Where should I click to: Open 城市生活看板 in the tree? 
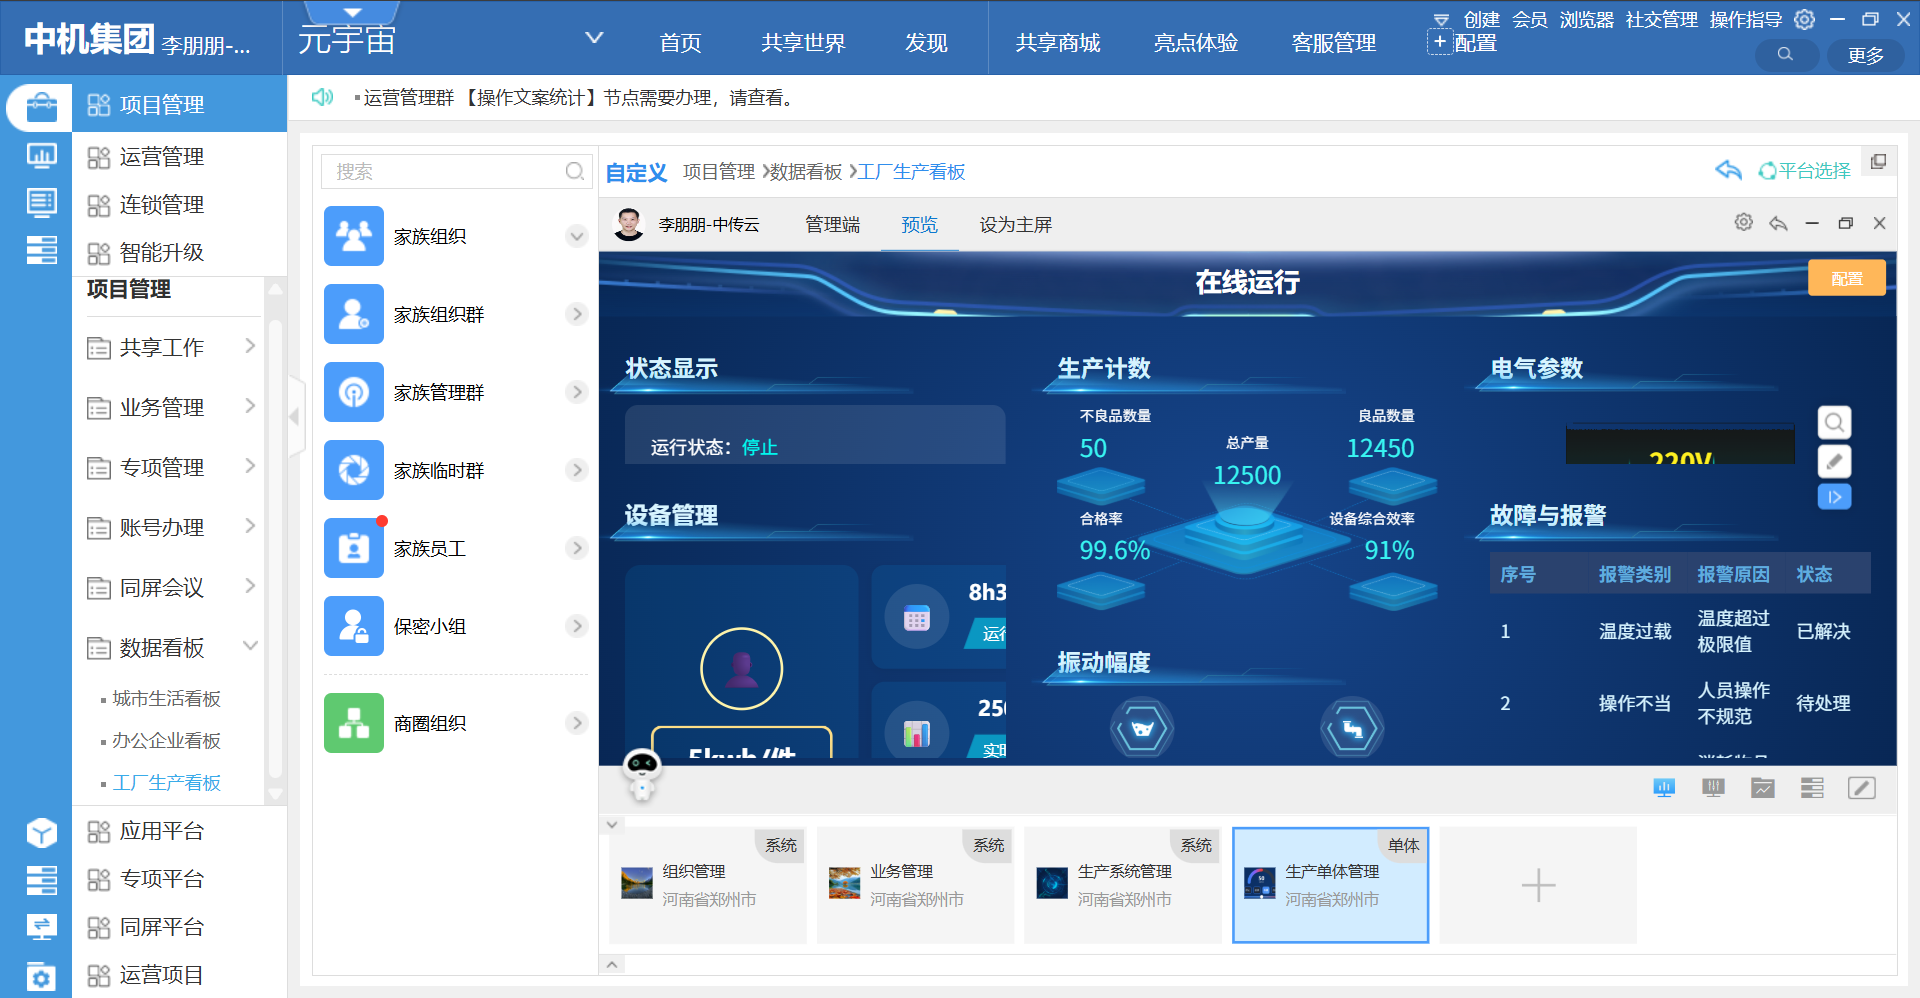coord(166,699)
